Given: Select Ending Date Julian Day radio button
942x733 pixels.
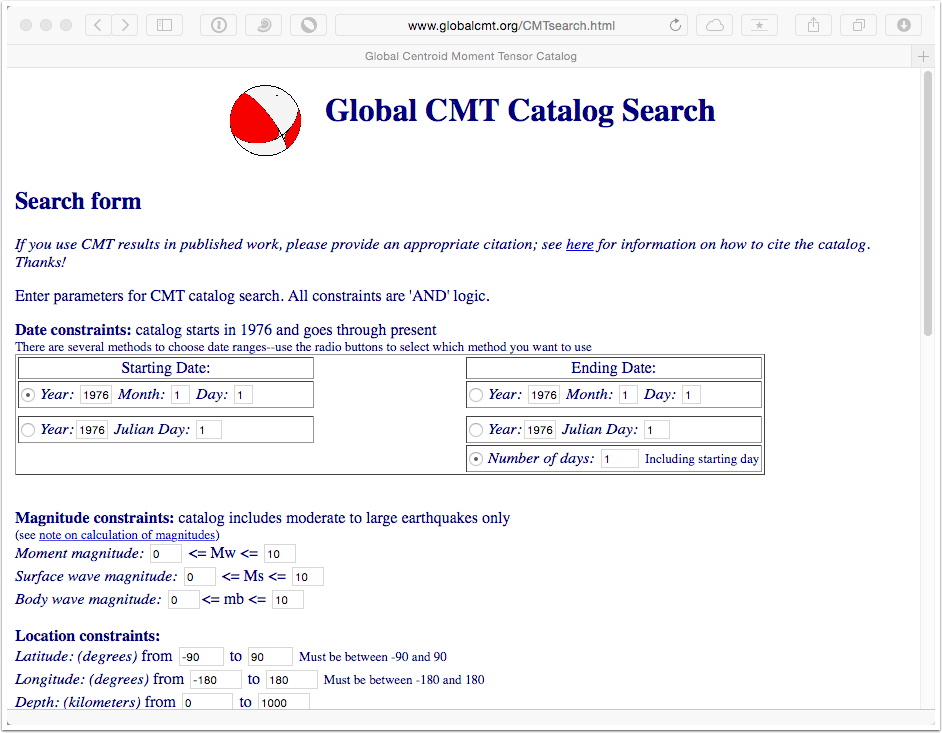Looking at the screenshot, I should tap(476, 430).
